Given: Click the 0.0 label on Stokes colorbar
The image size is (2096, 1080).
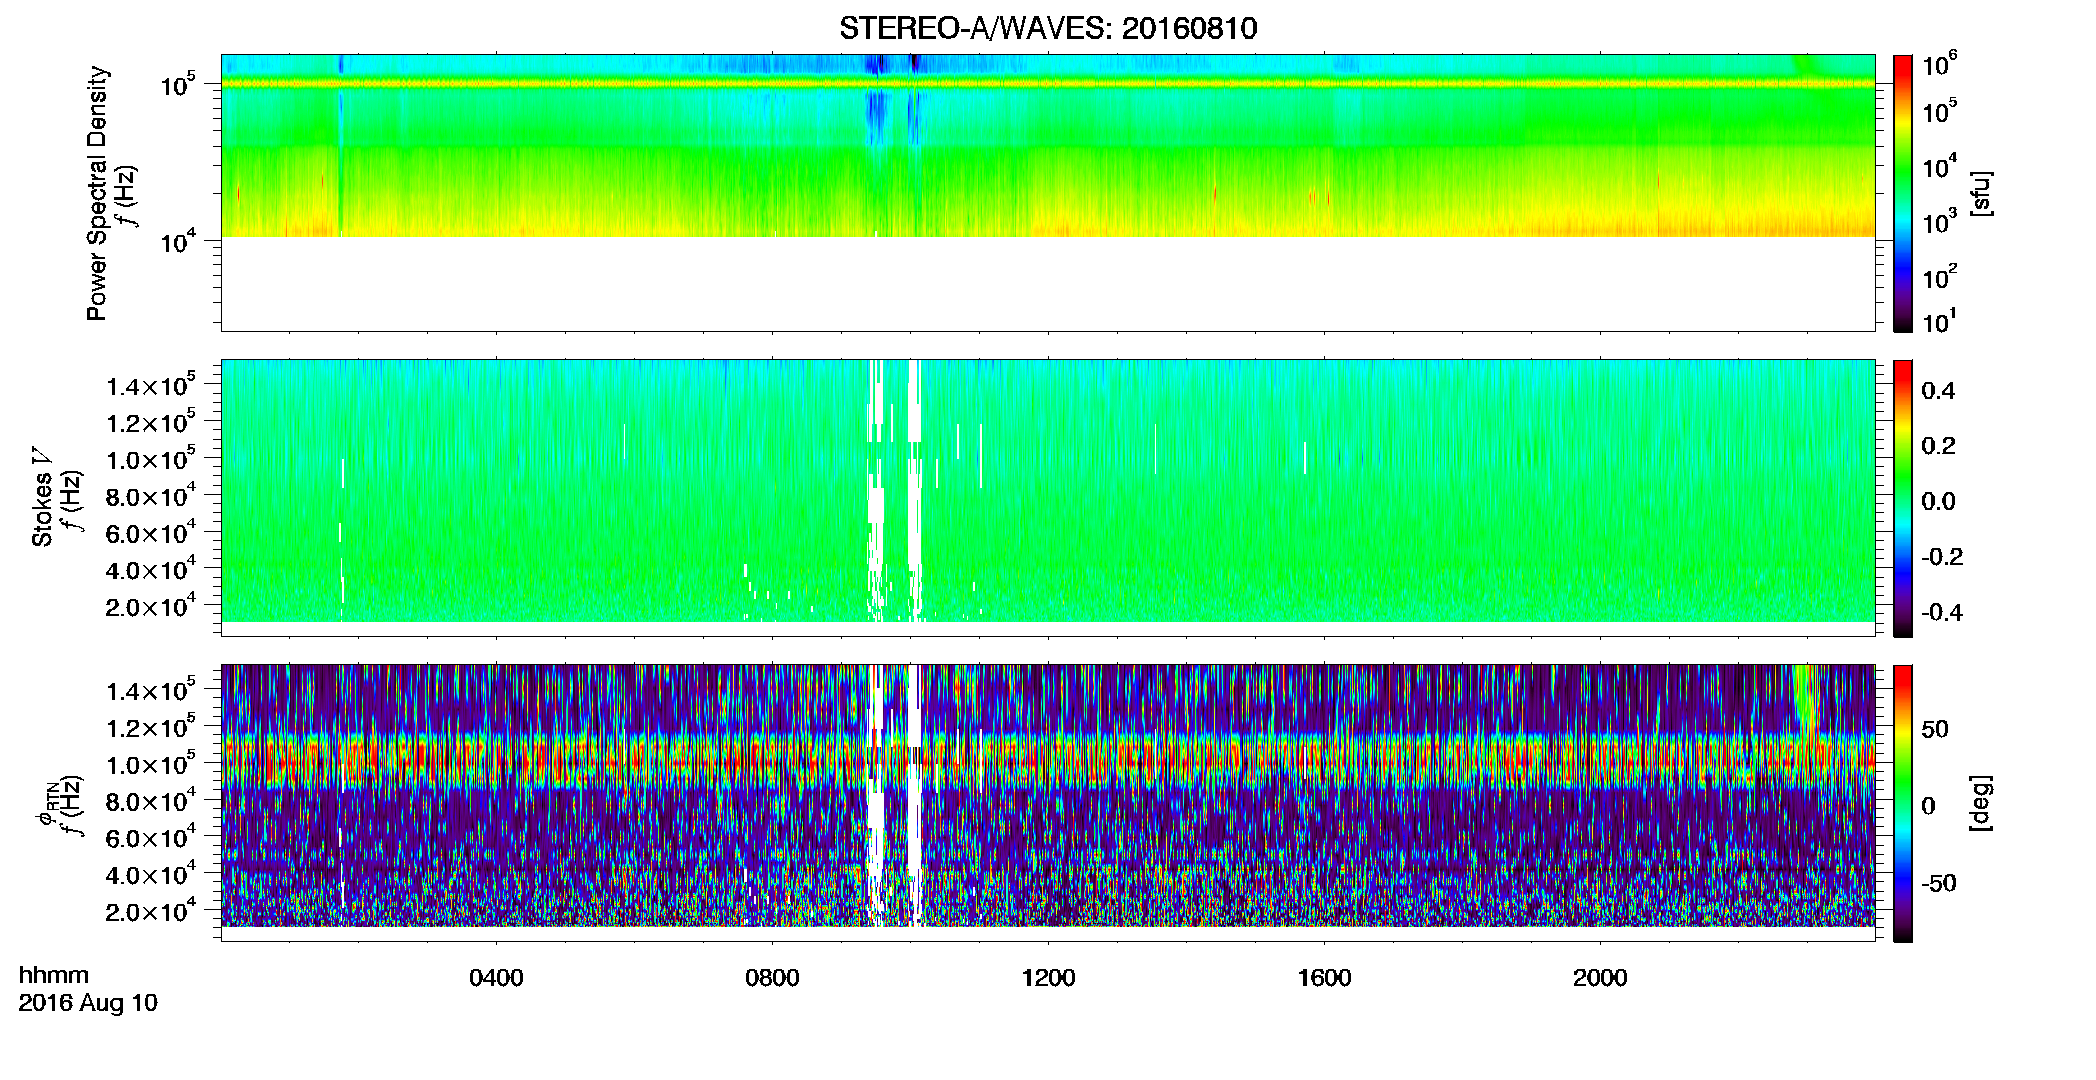Looking at the screenshot, I should (x=1938, y=502).
